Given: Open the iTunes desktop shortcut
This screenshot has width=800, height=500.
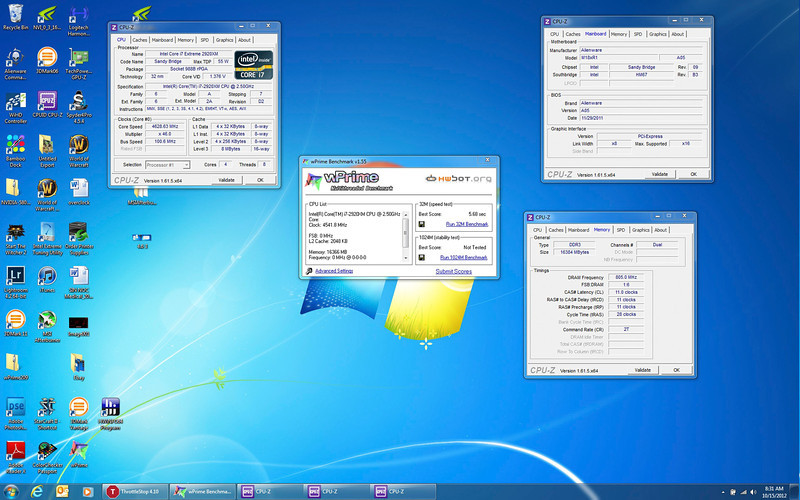Looking at the screenshot, I should coord(47,279).
